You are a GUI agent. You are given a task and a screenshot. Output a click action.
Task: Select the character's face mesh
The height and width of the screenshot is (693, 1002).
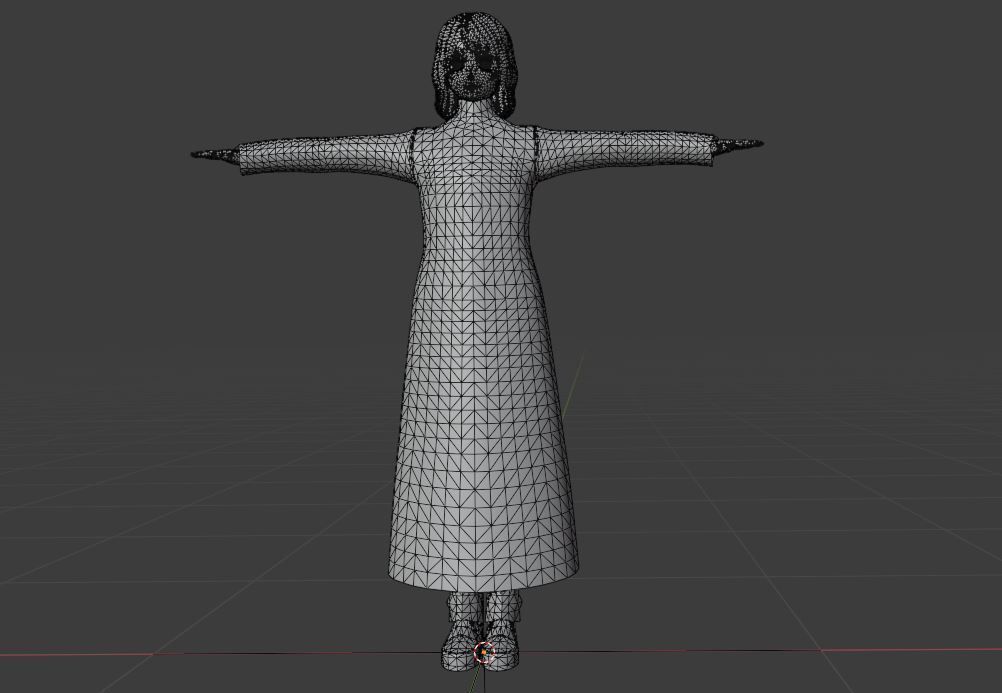474,75
